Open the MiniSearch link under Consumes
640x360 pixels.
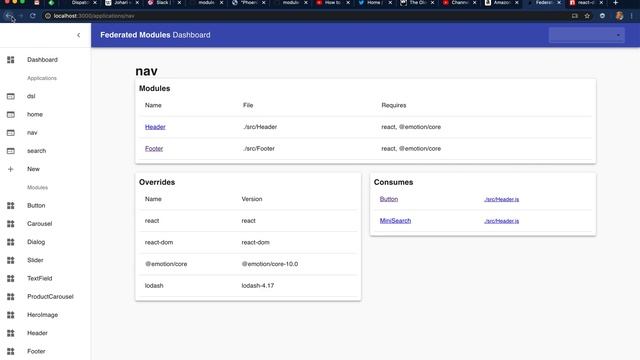(x=395, y=221)
